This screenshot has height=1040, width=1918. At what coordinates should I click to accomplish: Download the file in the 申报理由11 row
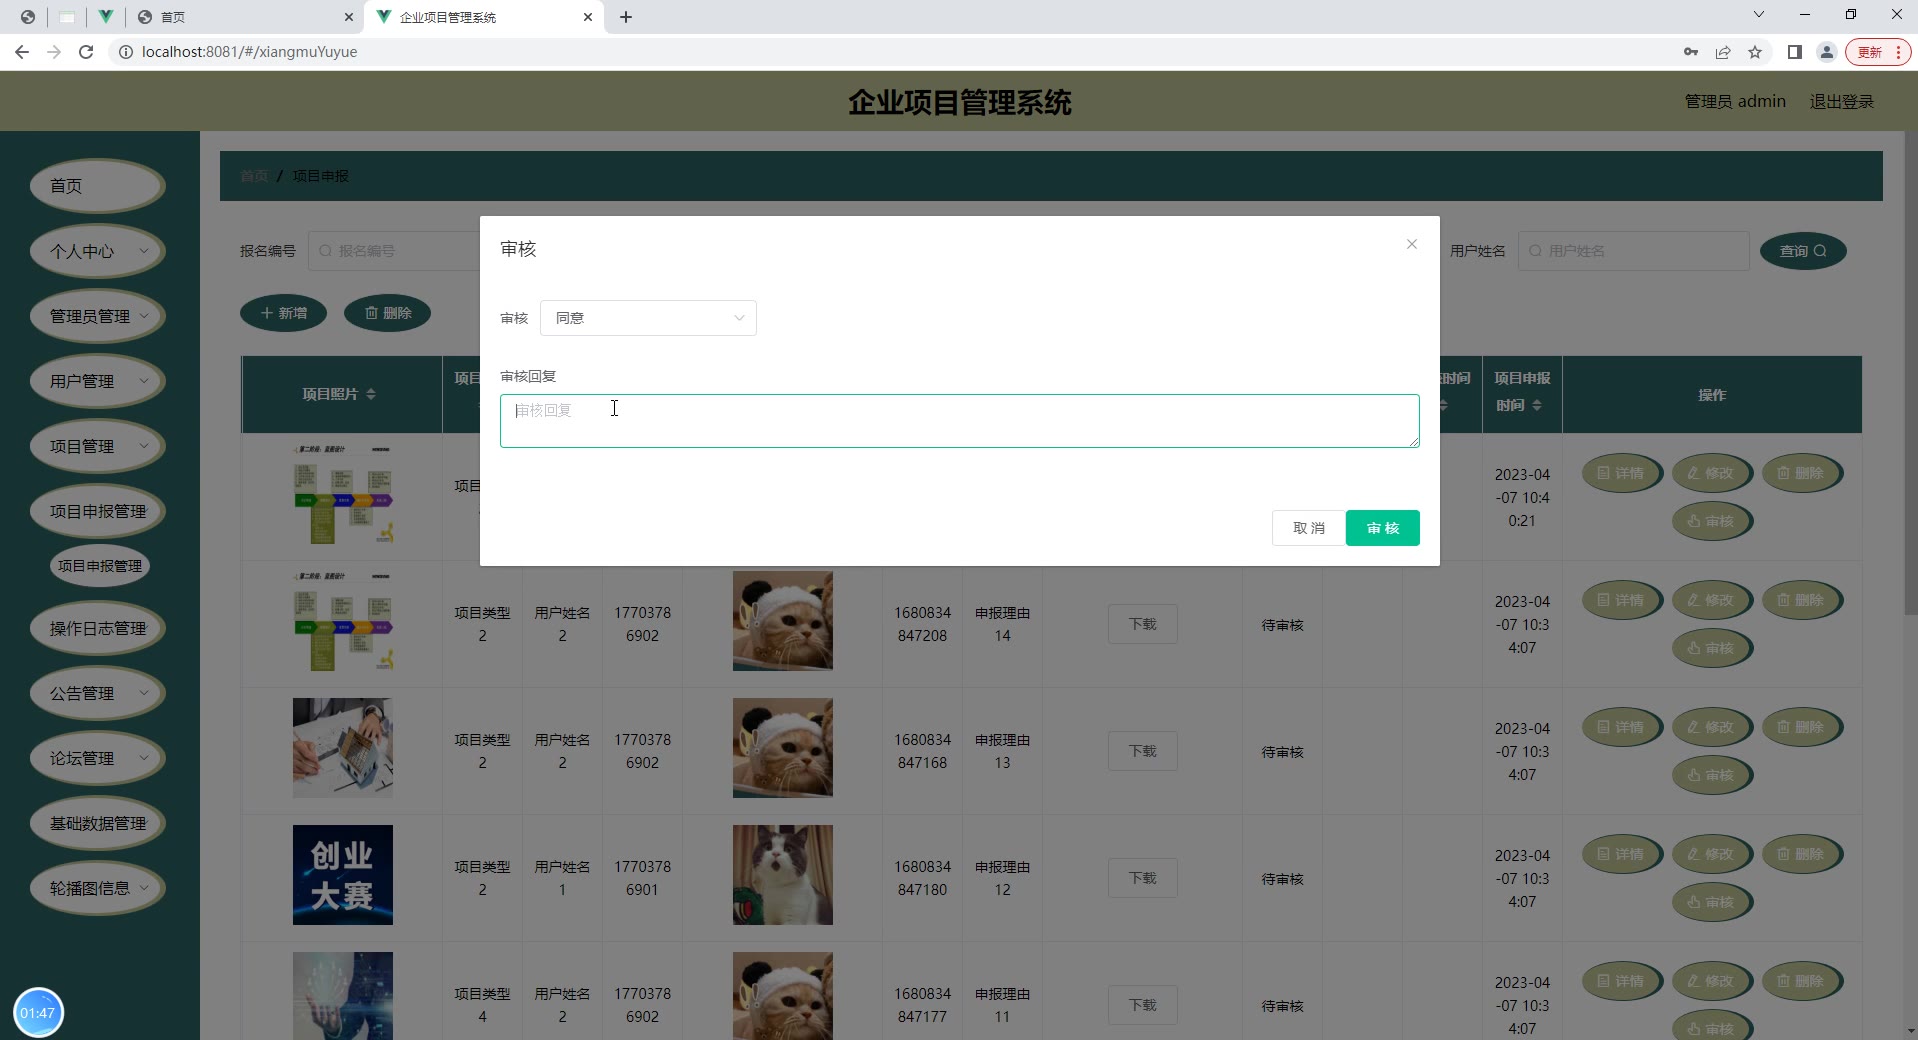click(1142, 1005)
